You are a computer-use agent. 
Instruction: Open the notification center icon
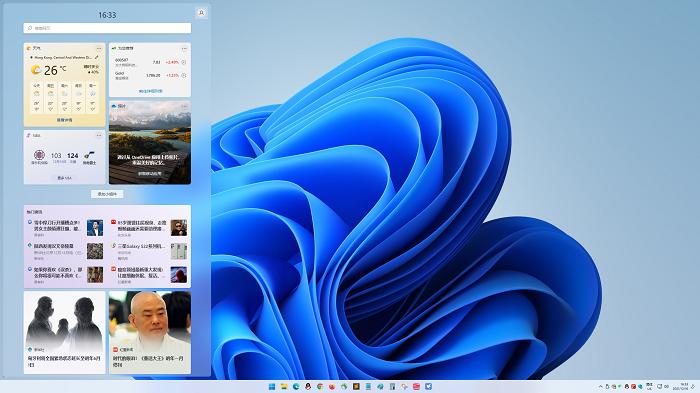694,386
